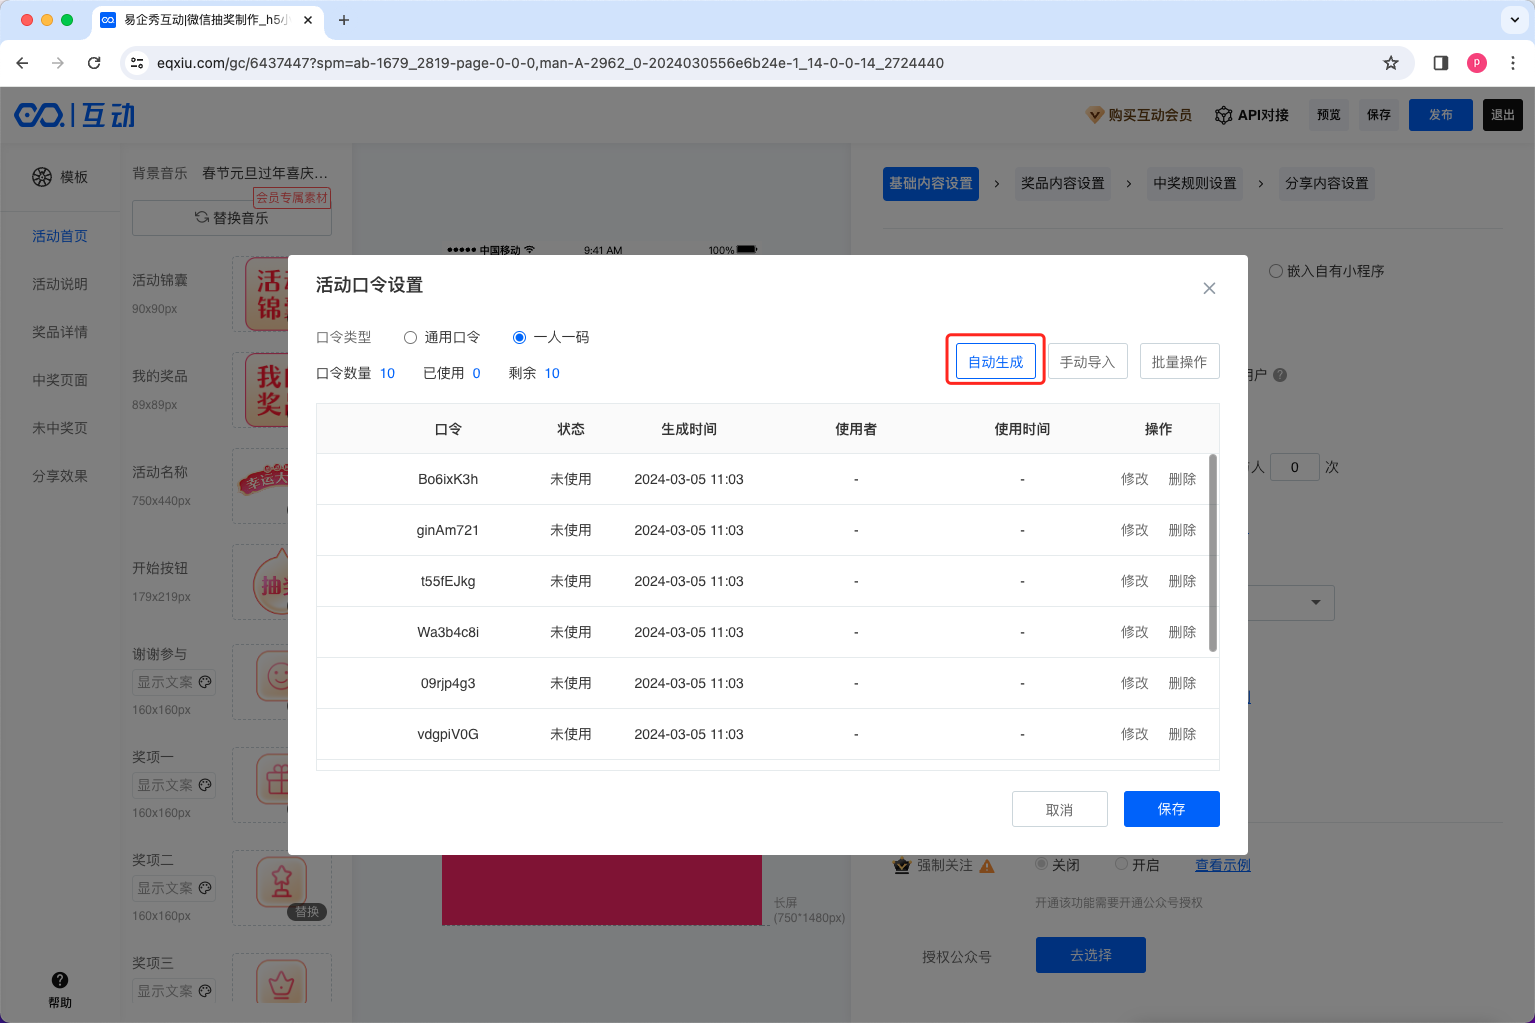Open the 模板 templates icon in sidebar

click(42, 177)
